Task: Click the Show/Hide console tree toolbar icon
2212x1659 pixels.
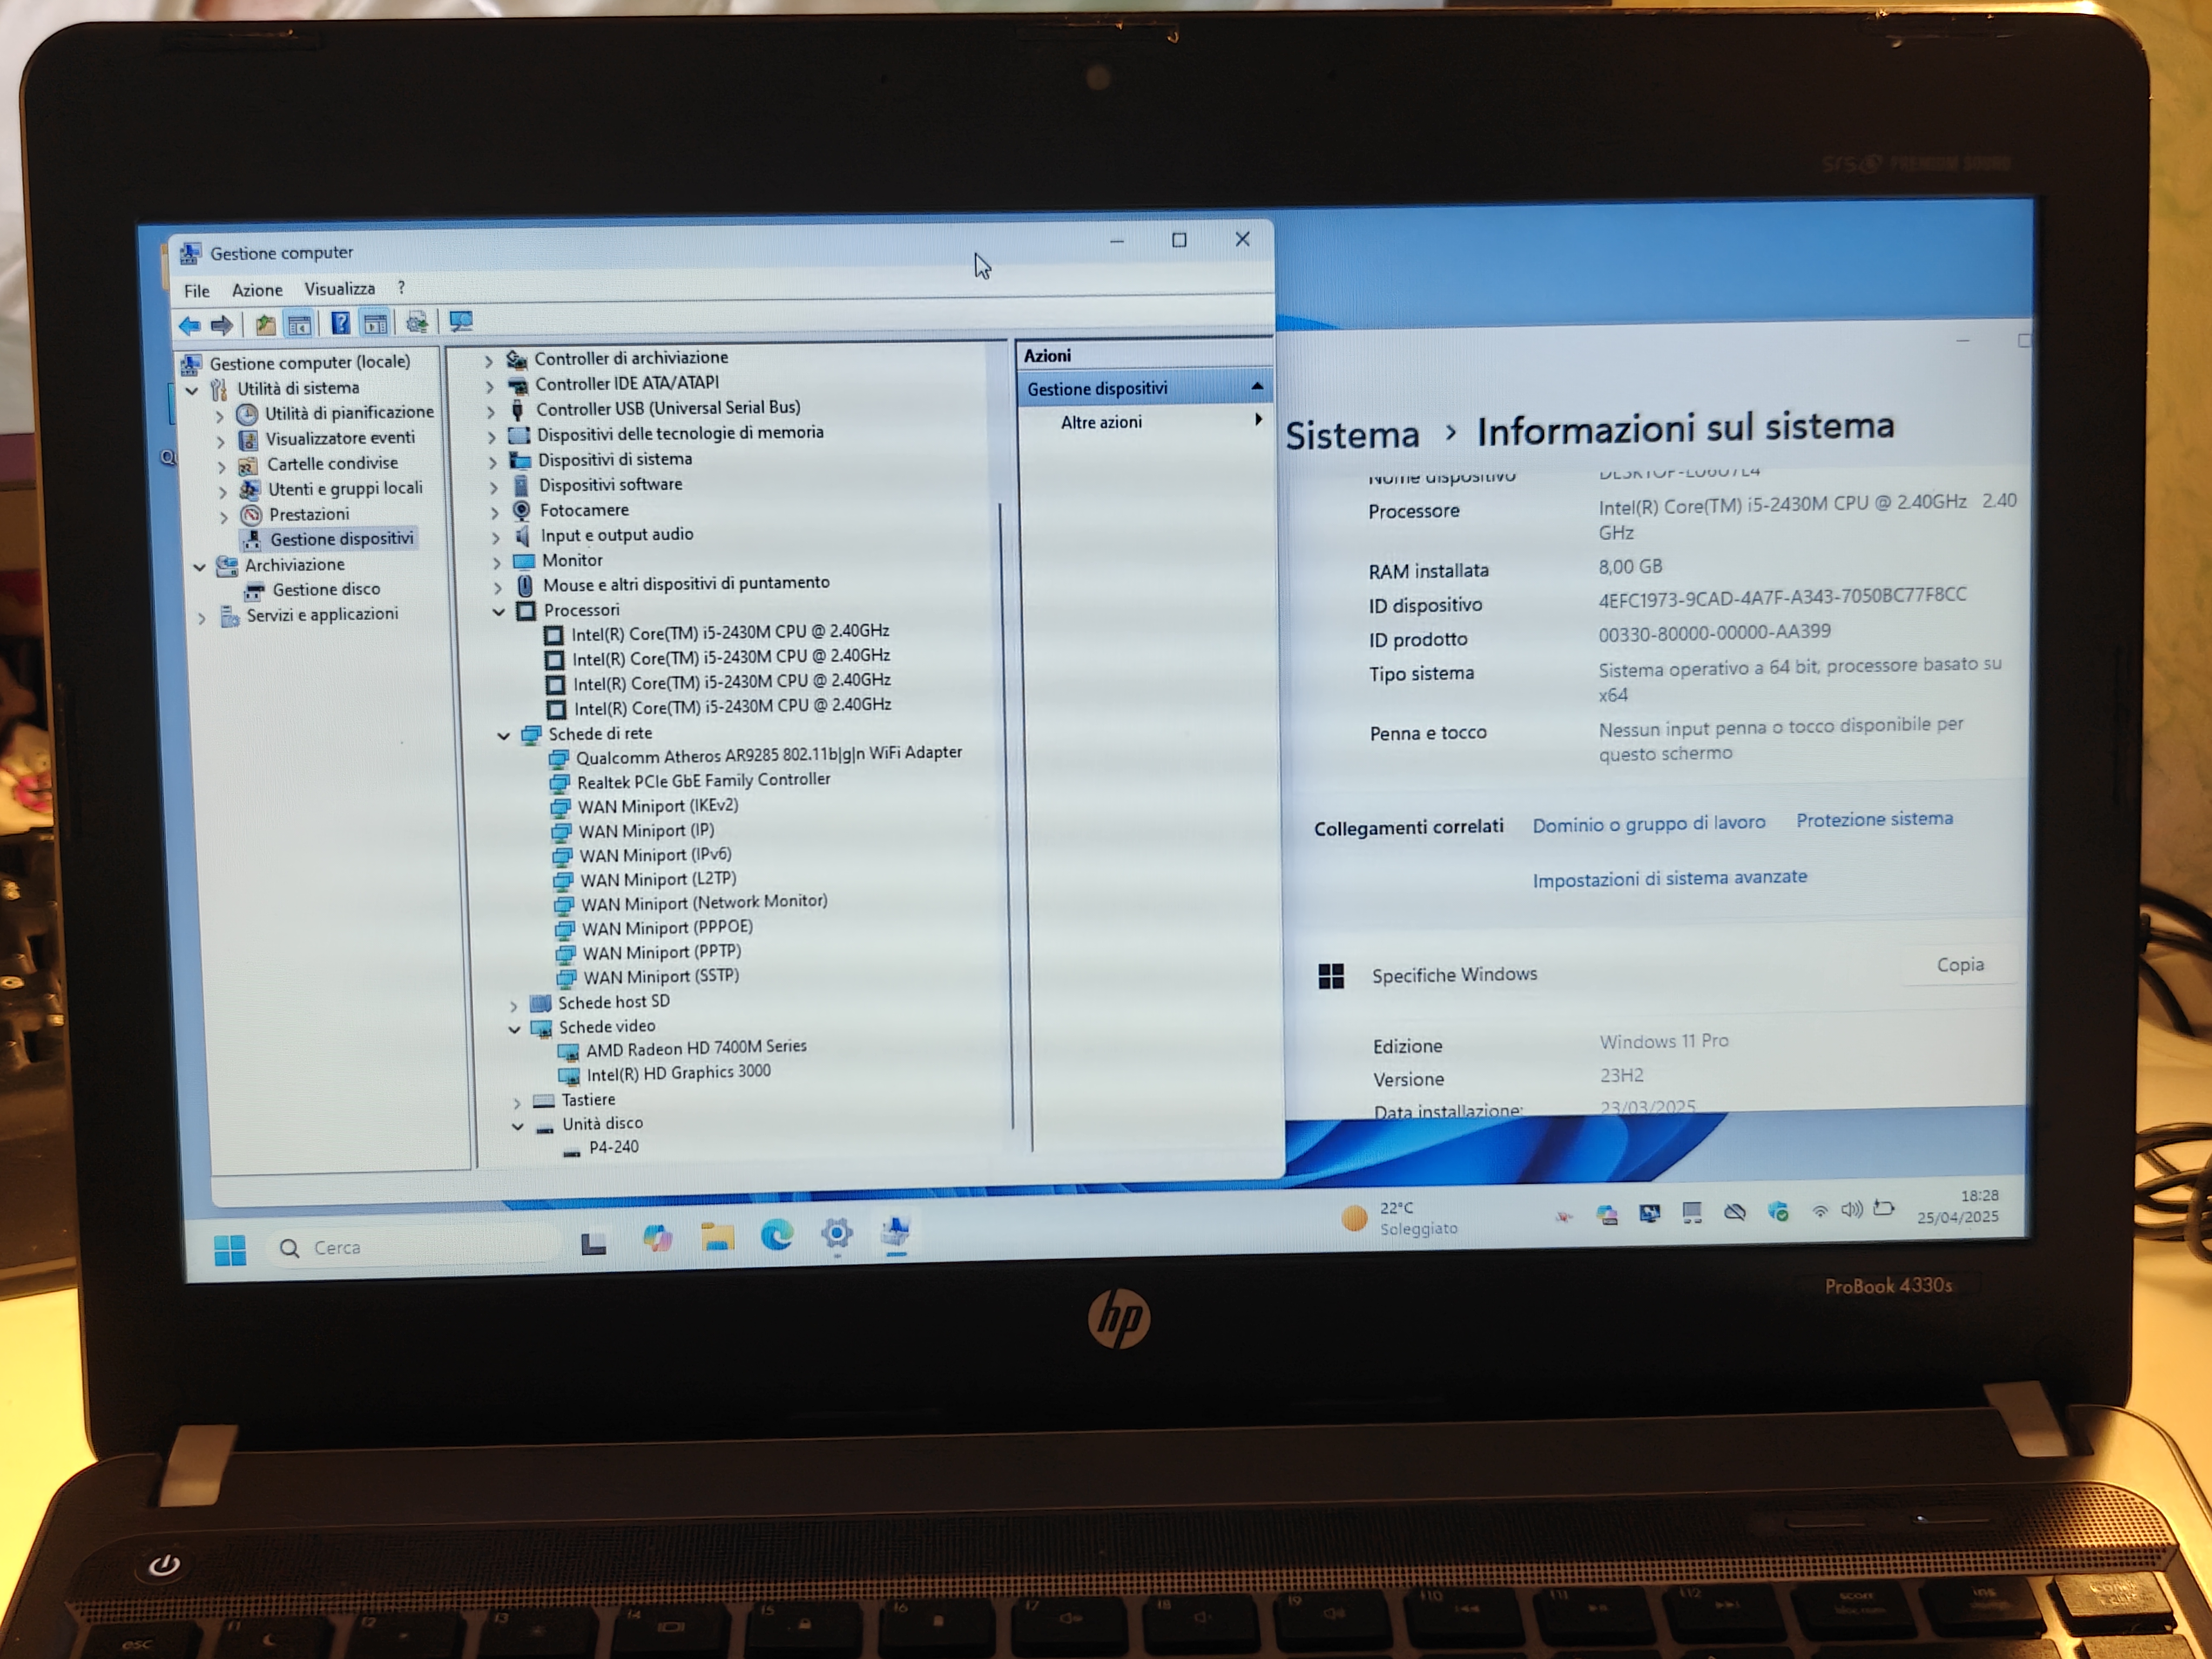Action: pyautogui.click(x=298, y=324)
